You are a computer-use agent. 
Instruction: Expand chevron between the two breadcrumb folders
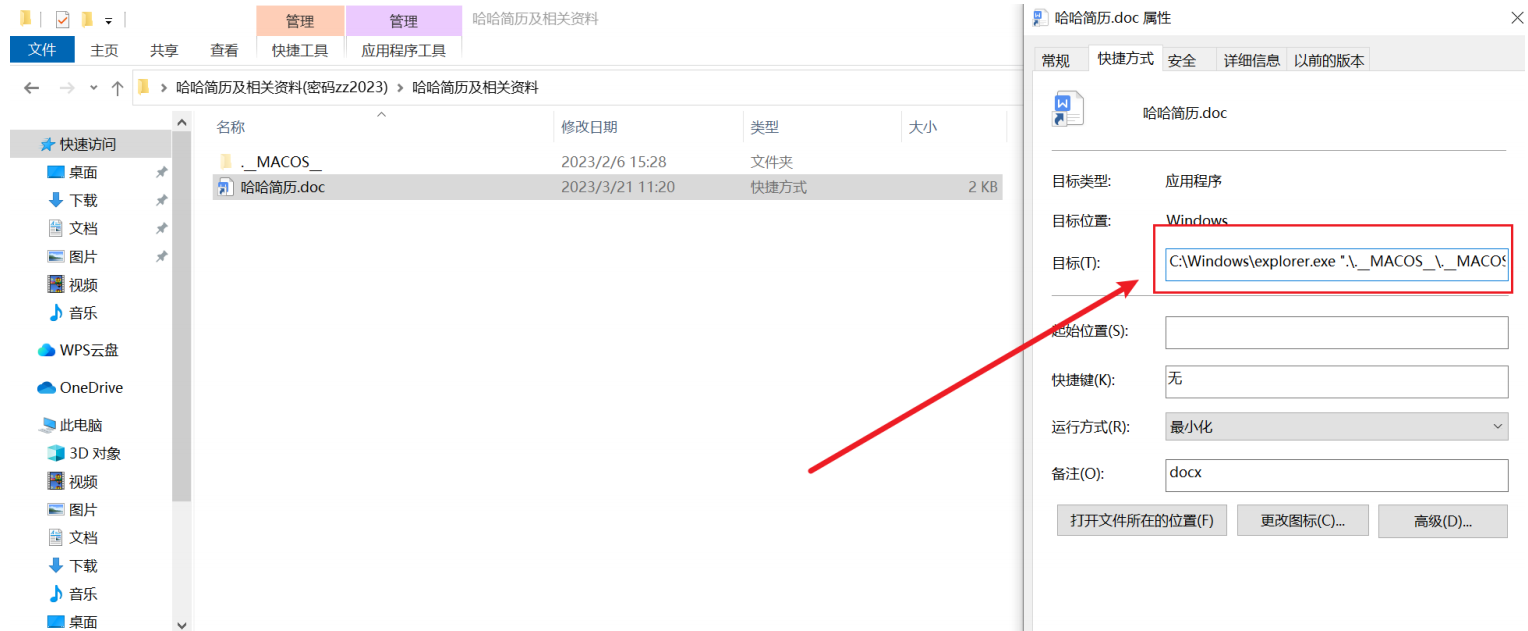click(x=400, y=88)
